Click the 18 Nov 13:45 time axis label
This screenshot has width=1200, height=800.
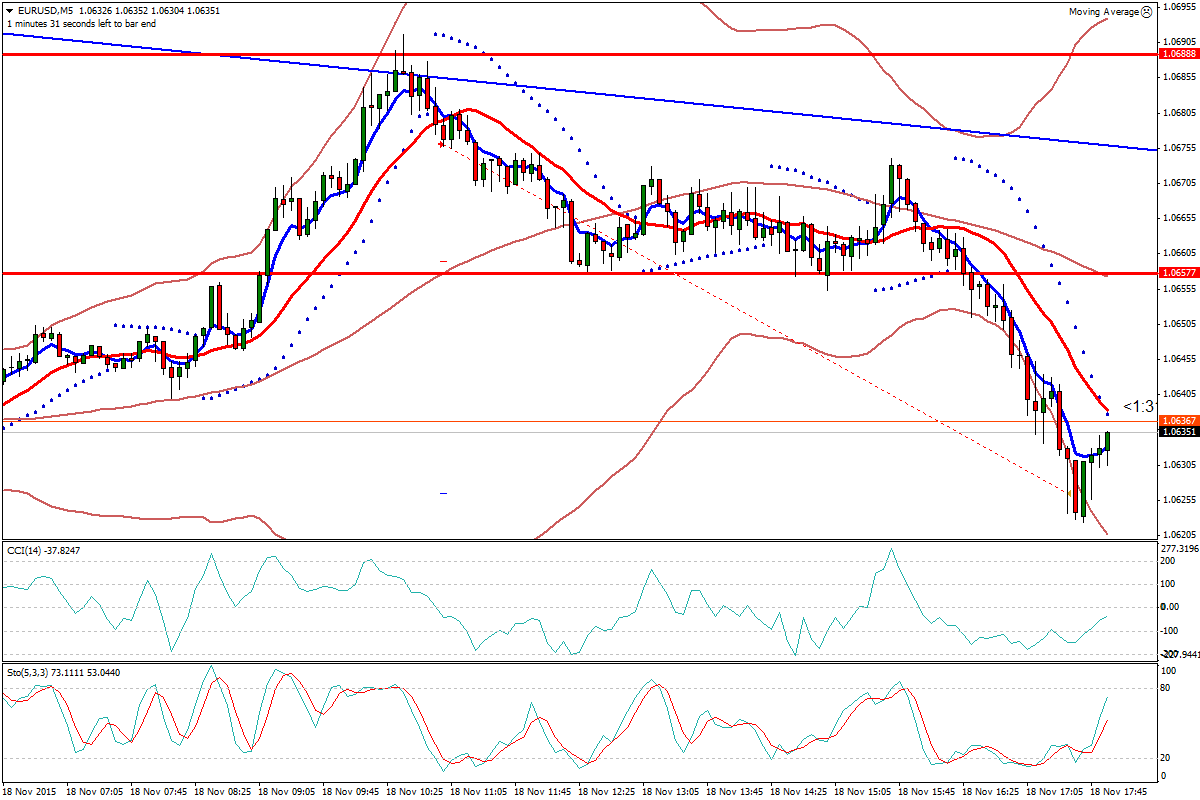click(x=735, y=790)
